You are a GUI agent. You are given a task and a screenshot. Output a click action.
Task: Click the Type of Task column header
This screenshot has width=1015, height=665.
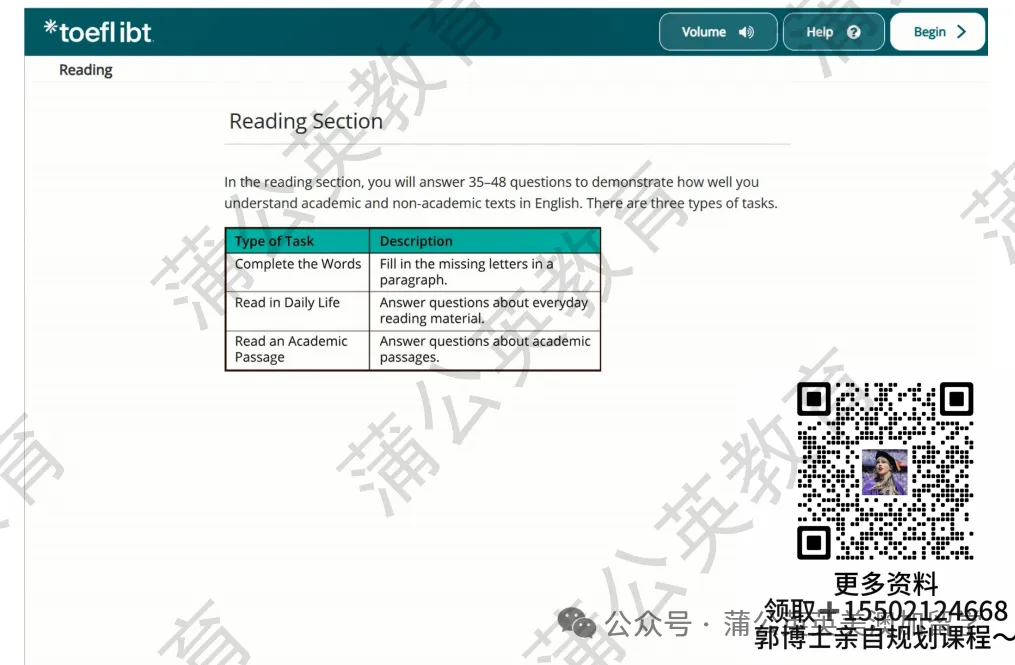(x=297, y=241)
